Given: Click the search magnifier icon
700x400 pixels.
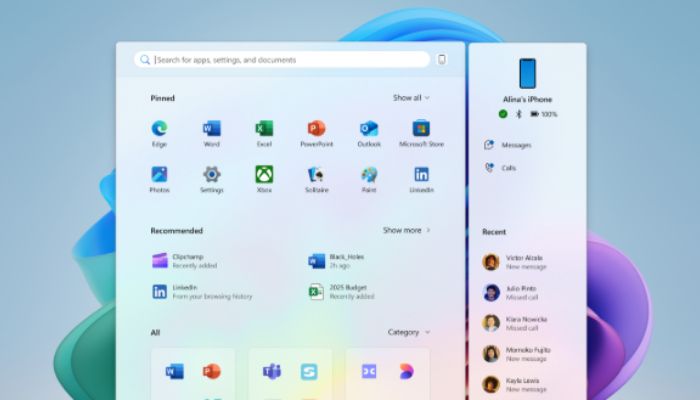Looking at the screenshot, I should pos(145,59).
